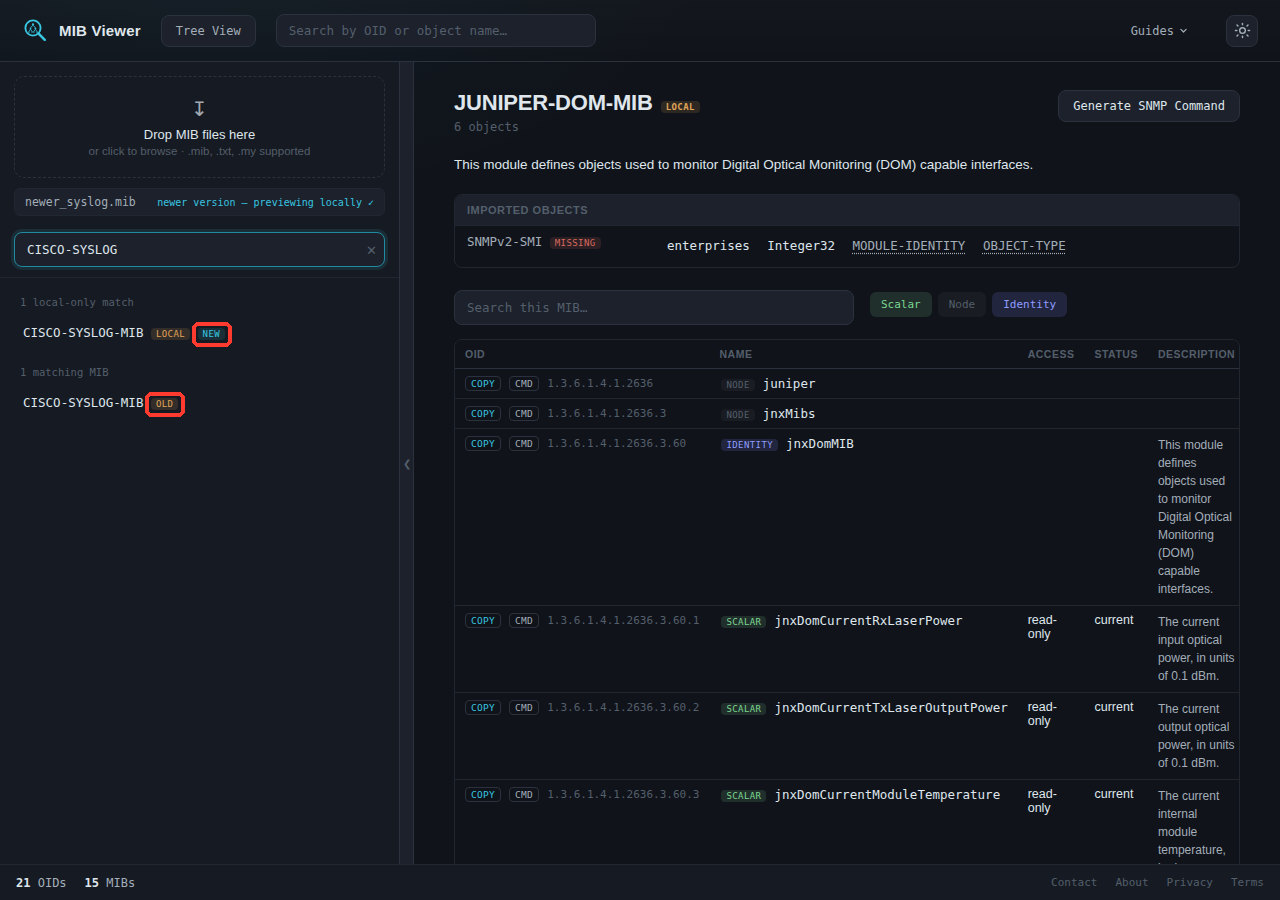Click the enterprises imported object

(708, 246)
